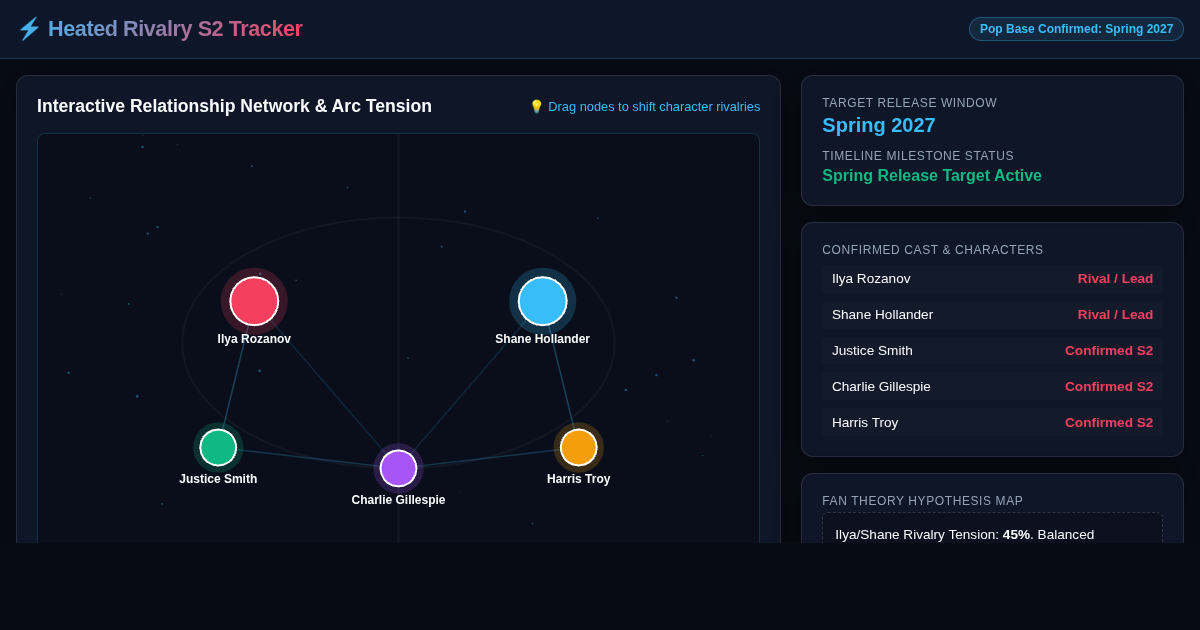Select the Charlie Gillespie cast row
Image resolution: width=1200 pixels, height=630 pixels.
tap(992, 387)
